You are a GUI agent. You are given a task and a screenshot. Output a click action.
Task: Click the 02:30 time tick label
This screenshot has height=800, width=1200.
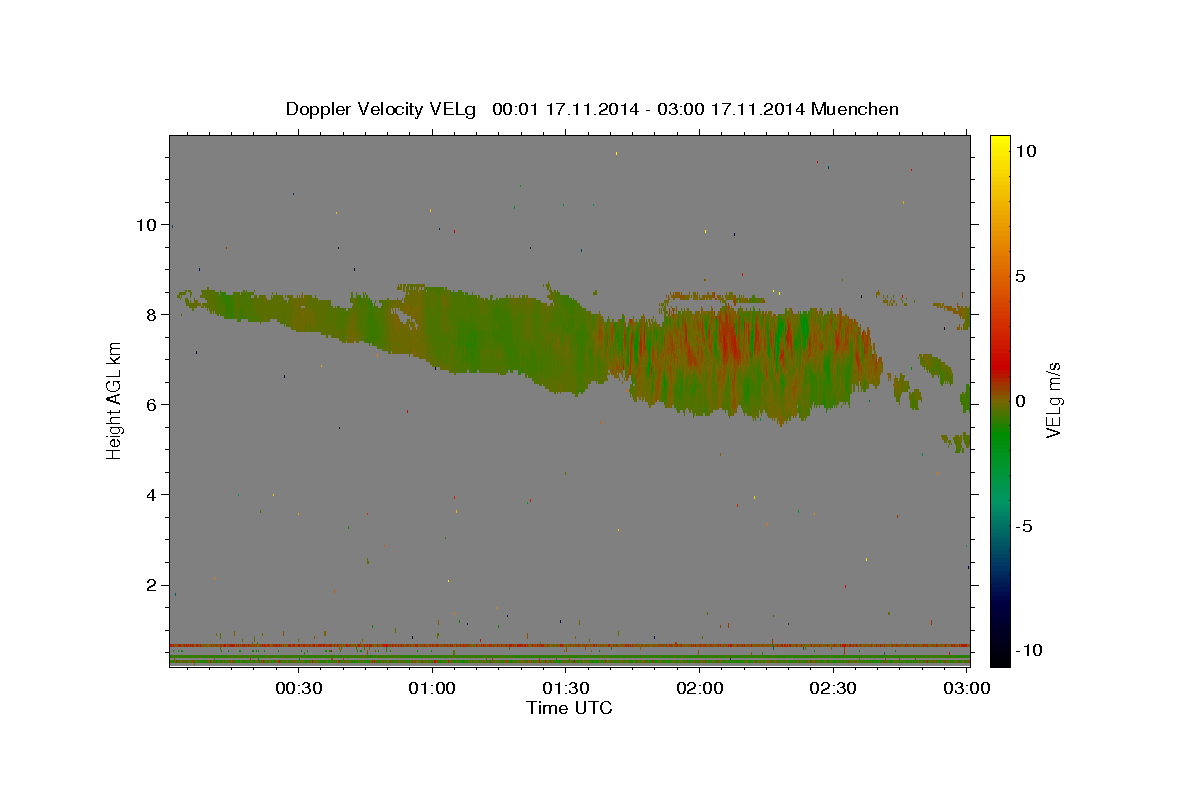tap(833, 688)
